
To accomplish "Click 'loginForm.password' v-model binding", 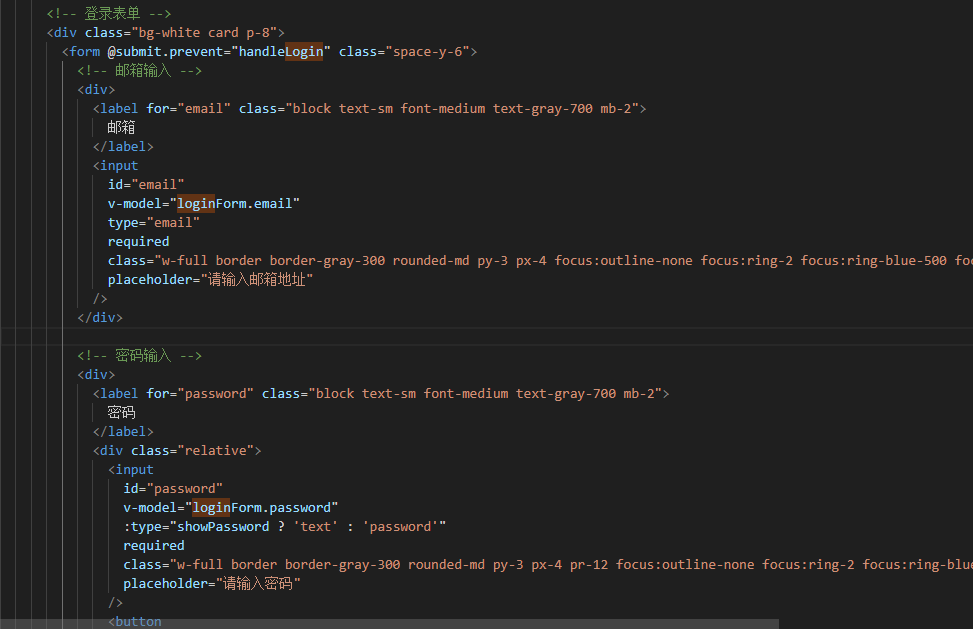I will click(261, 508).
